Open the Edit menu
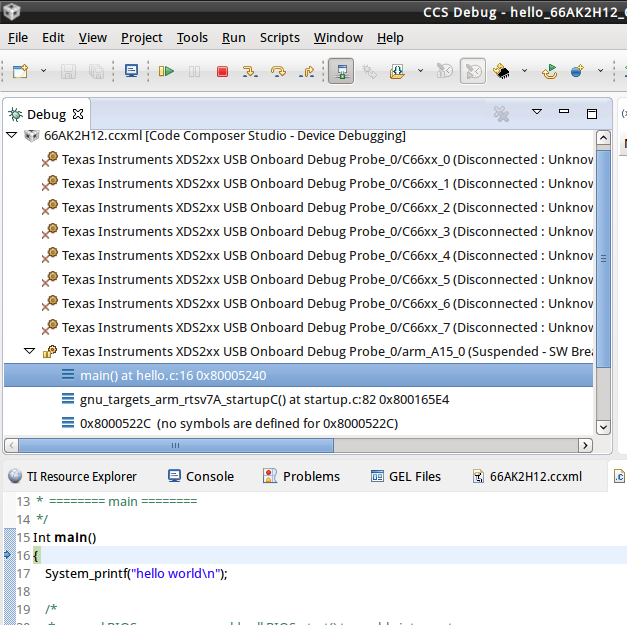Screen dimensions: 627x625 (53, 38)
